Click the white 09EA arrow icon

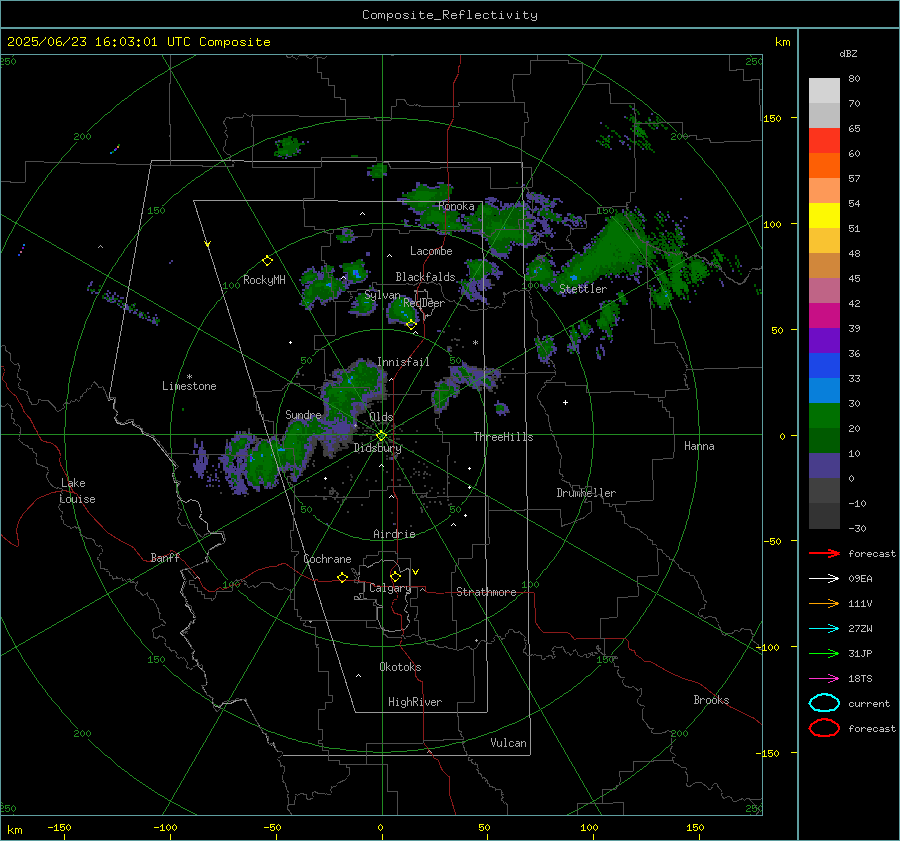[824, 579]
